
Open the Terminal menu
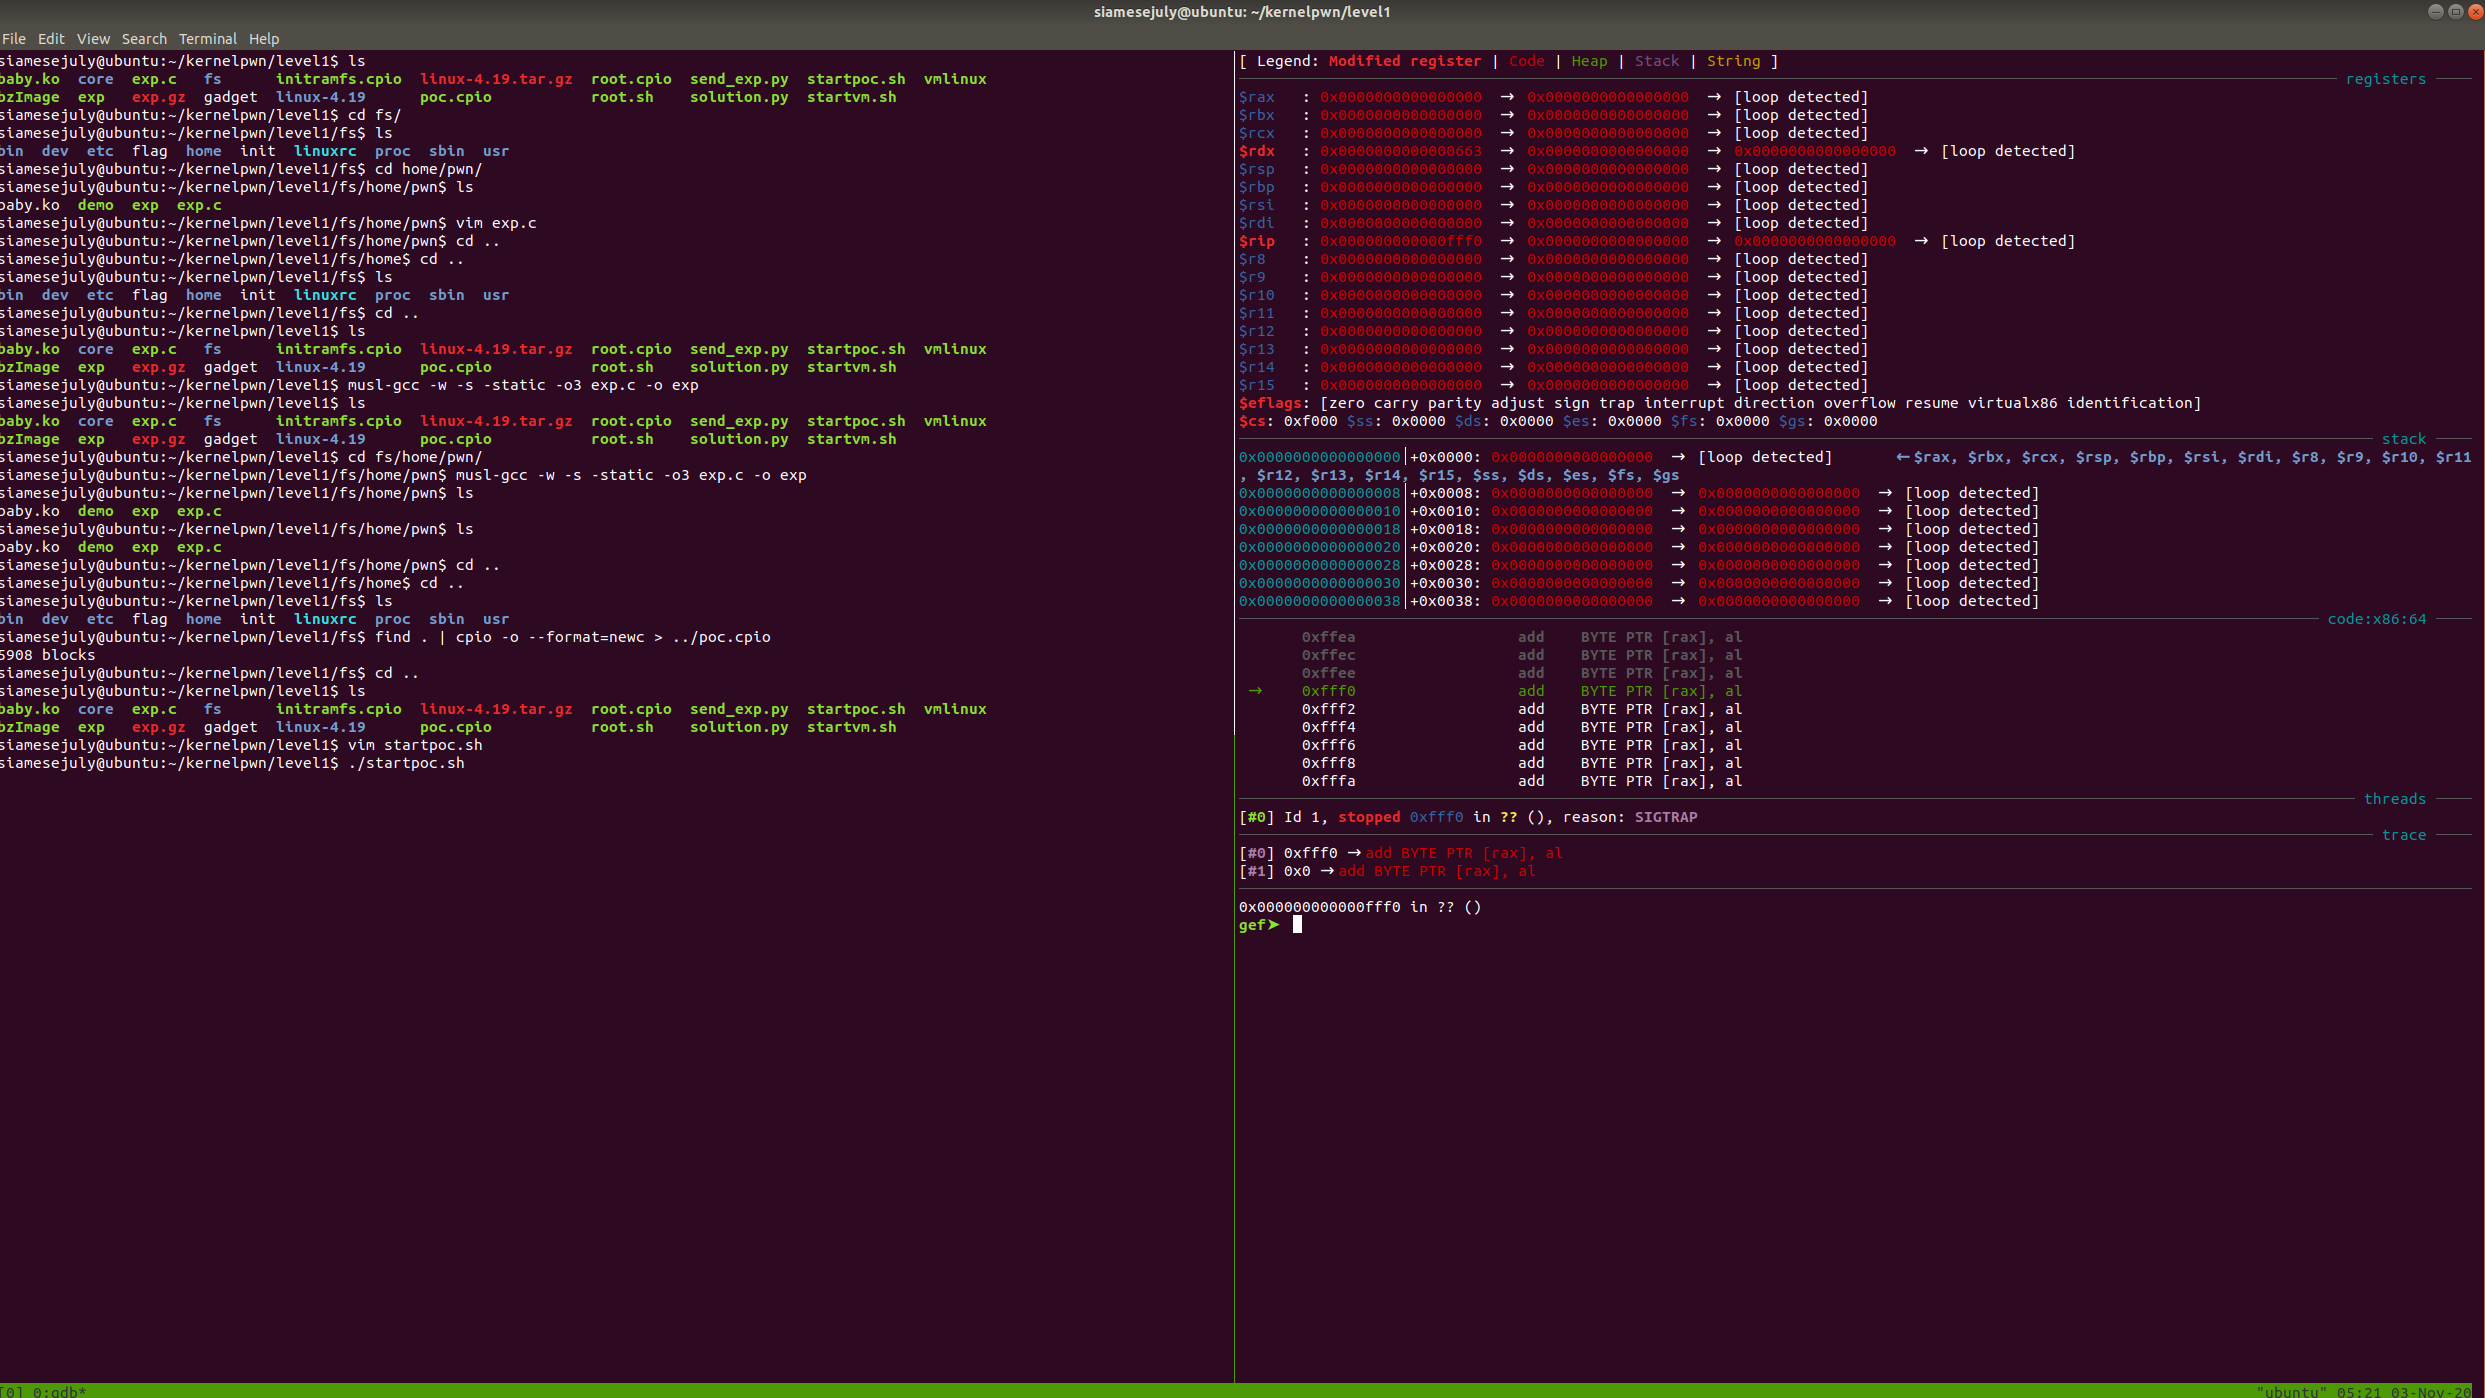207,39
